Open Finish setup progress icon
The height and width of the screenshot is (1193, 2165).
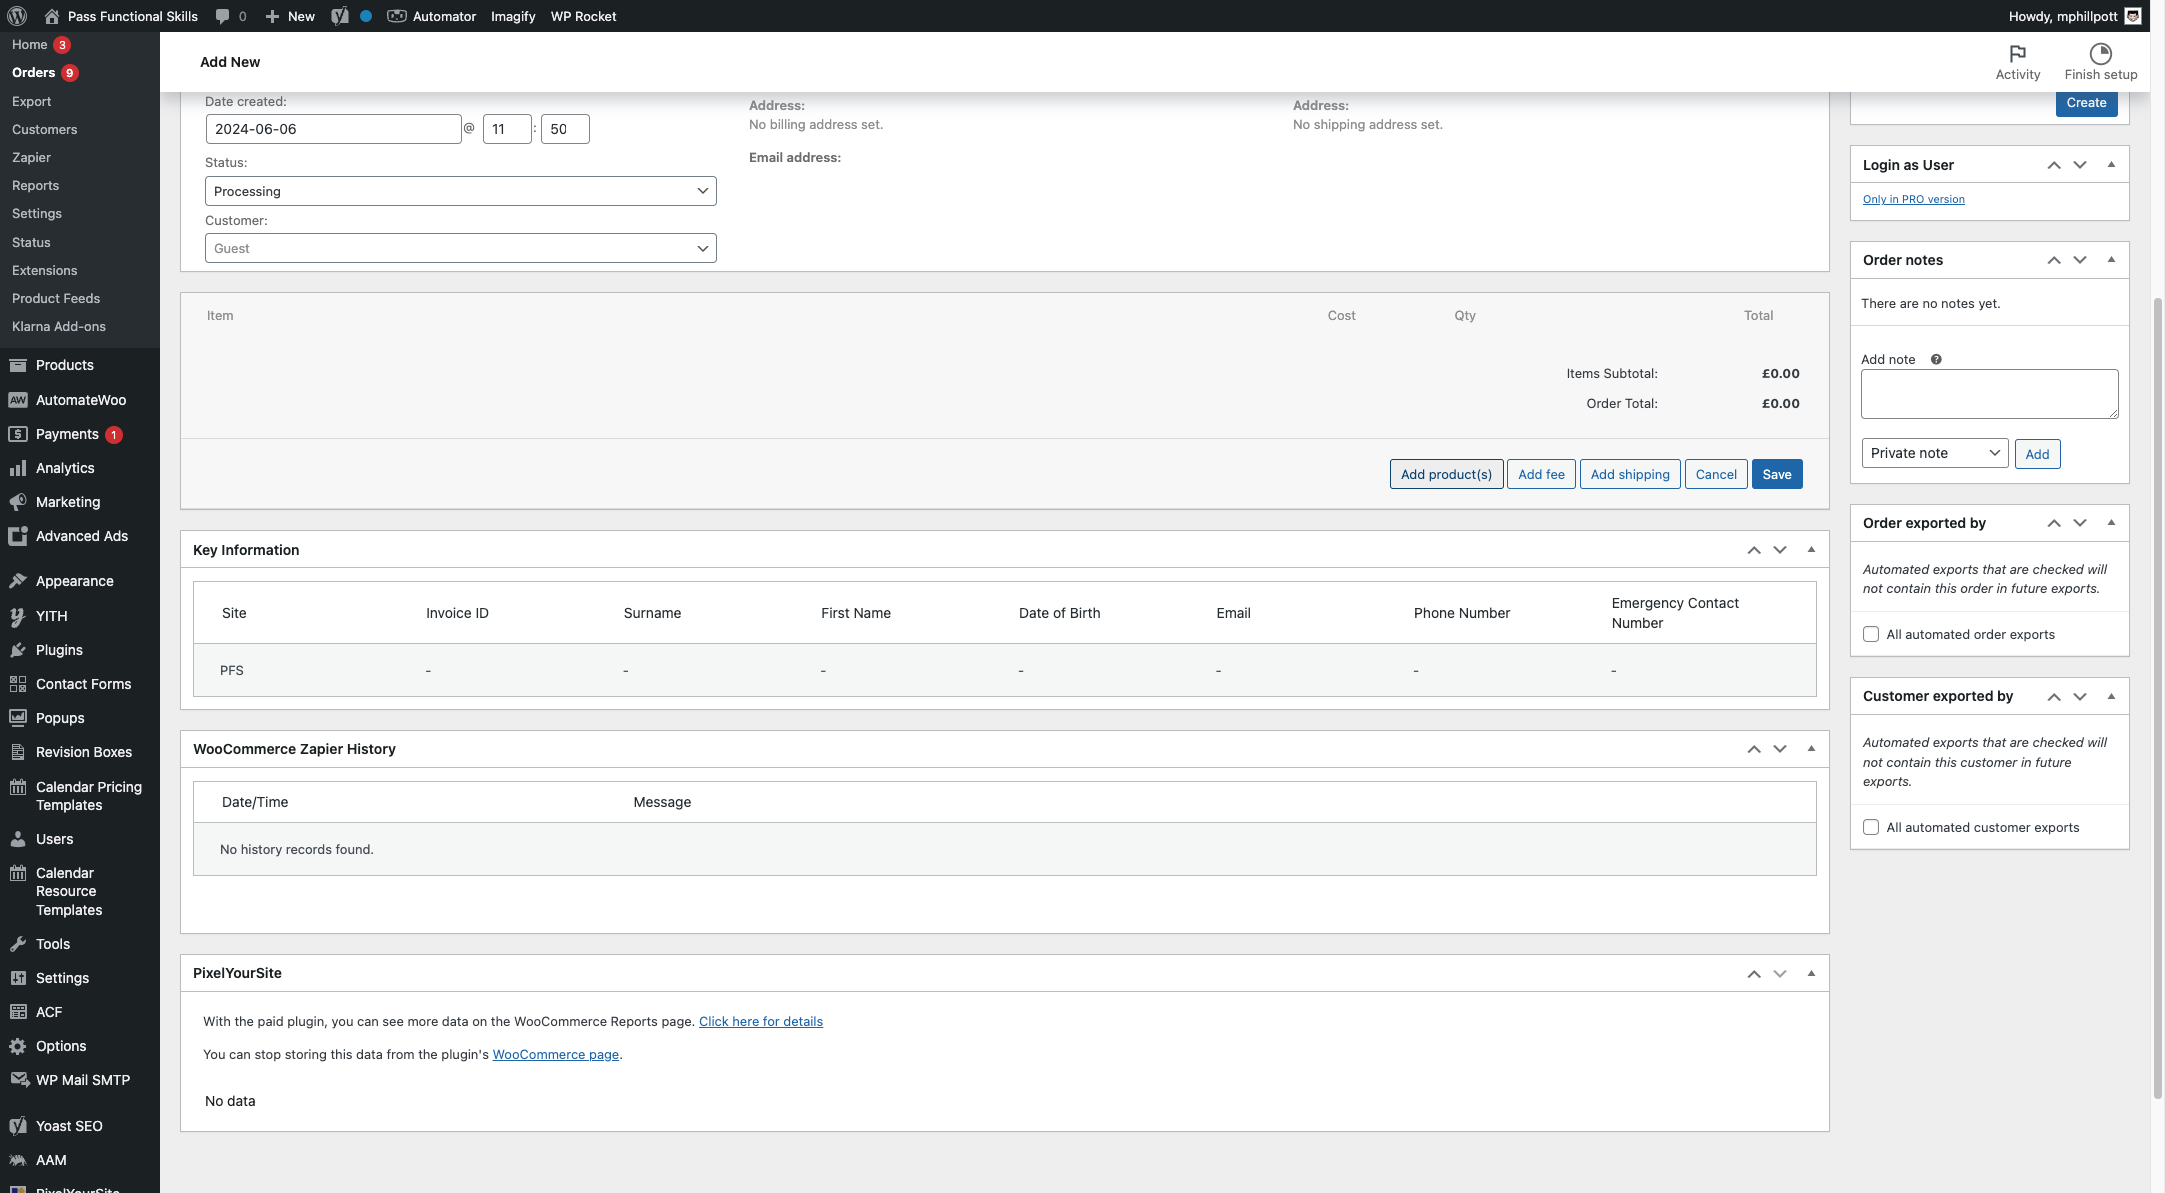point(2101,62)
